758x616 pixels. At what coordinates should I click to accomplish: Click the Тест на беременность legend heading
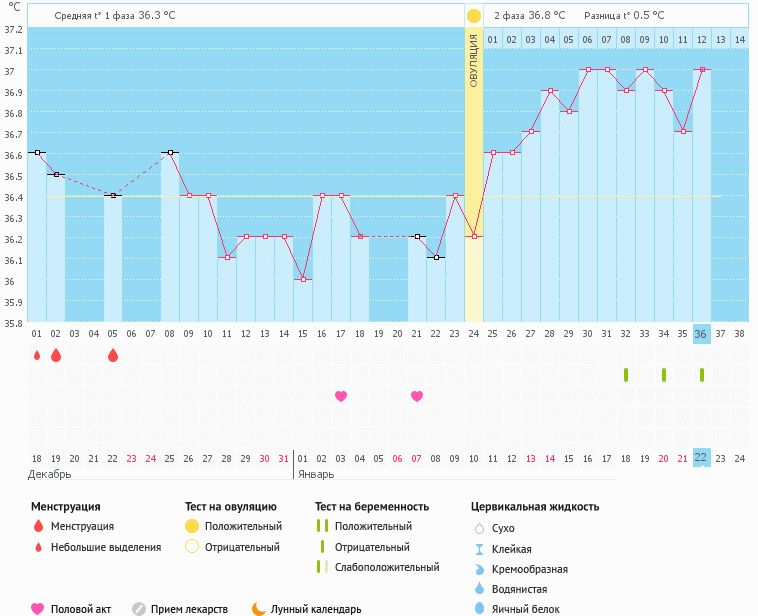[x=372, y=507]
